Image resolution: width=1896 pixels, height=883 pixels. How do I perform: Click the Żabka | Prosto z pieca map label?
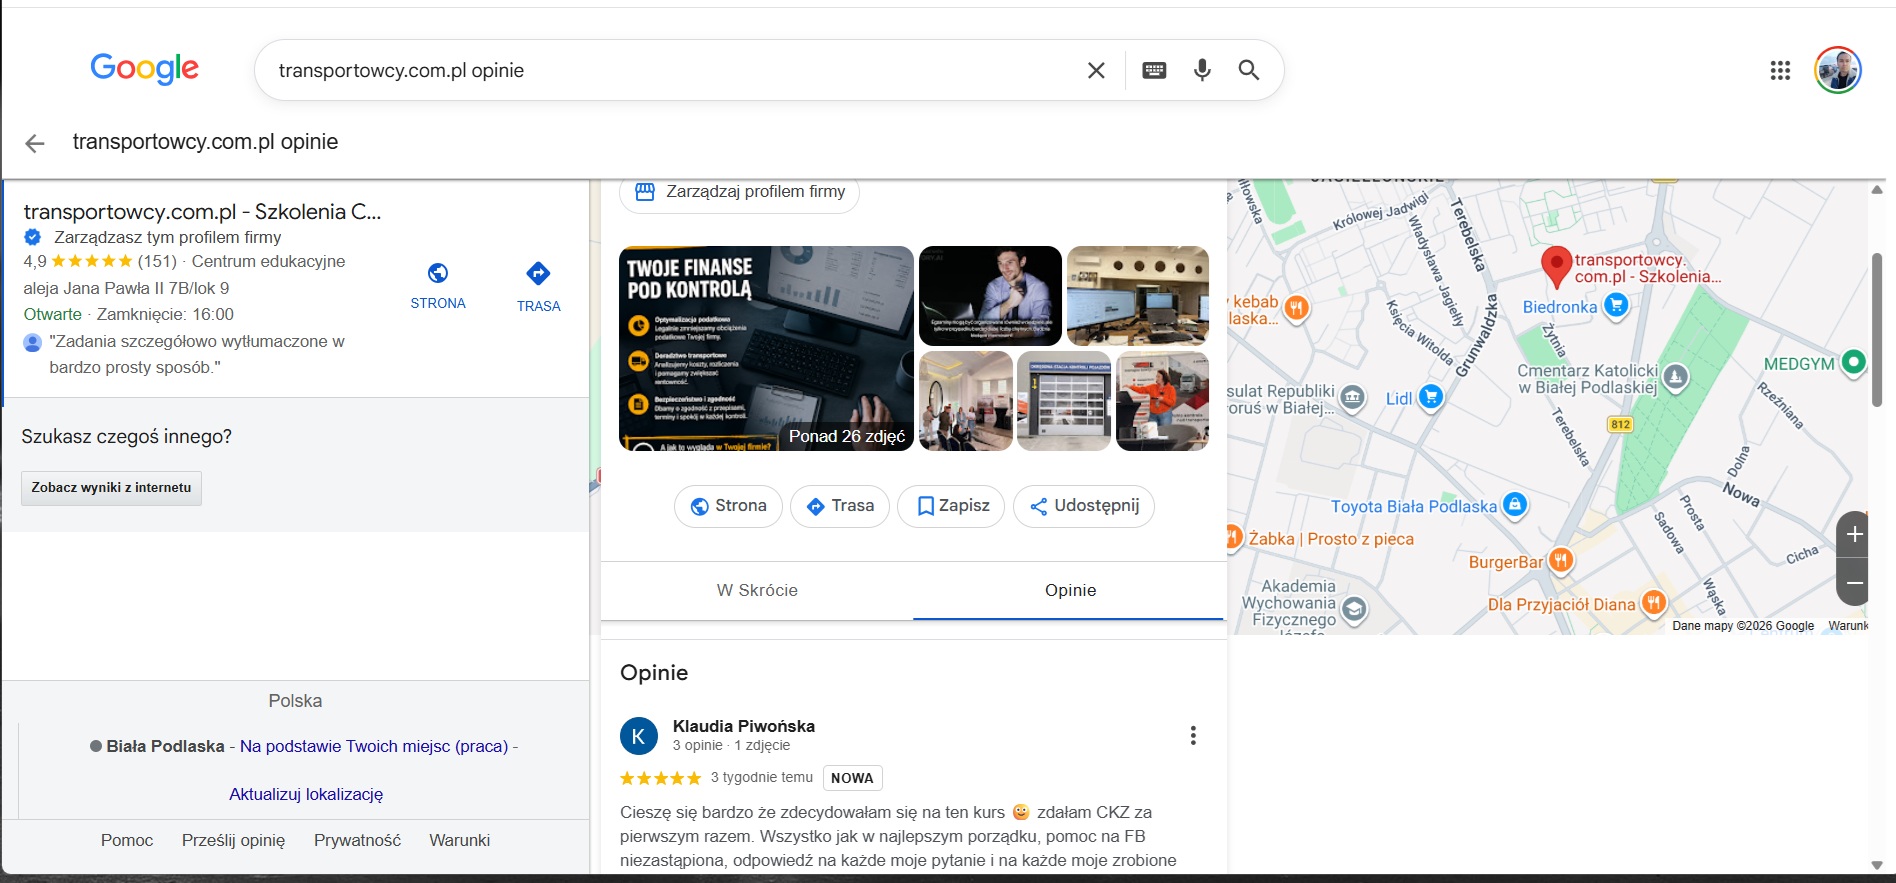[1331, 539]
